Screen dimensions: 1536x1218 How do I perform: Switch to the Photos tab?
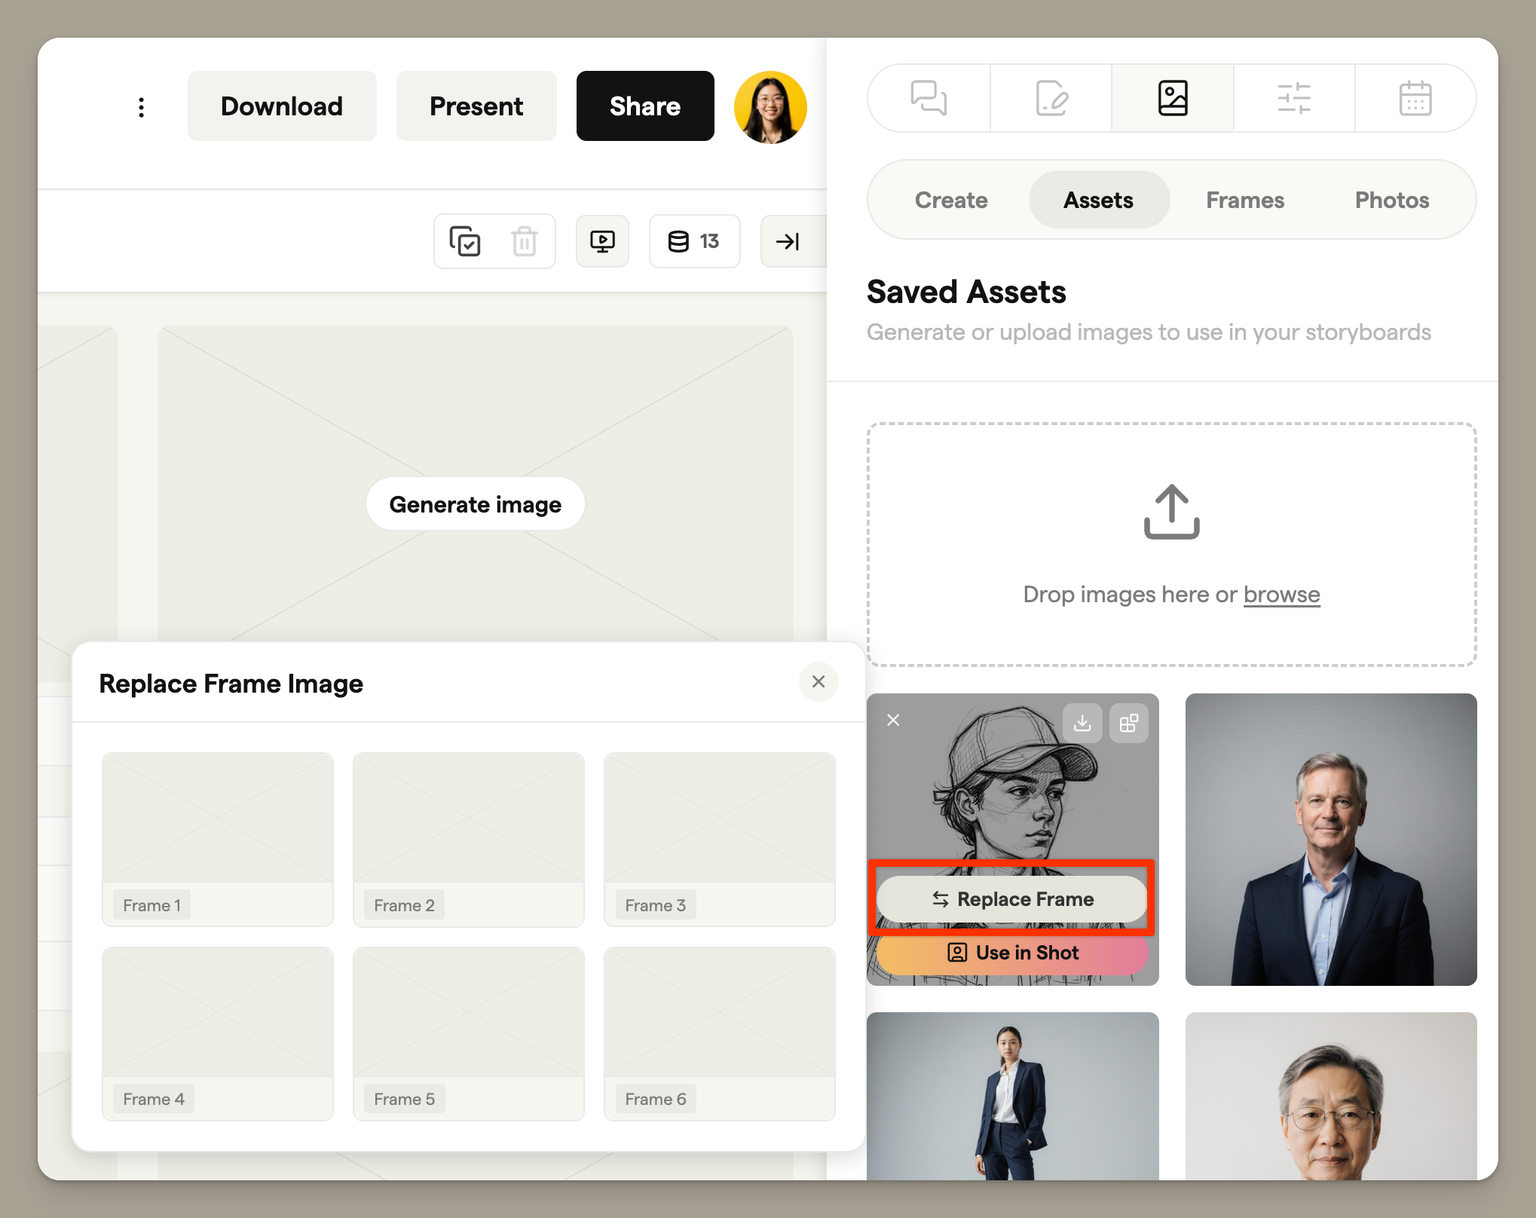(x=1391, y=200)
